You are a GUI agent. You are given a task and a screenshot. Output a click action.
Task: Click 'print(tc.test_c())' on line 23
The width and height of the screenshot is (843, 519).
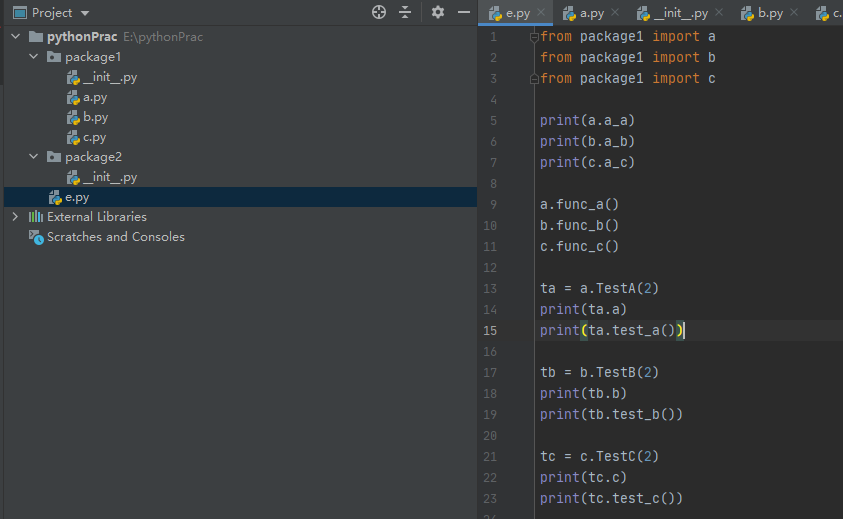click(x=611, y=498)
